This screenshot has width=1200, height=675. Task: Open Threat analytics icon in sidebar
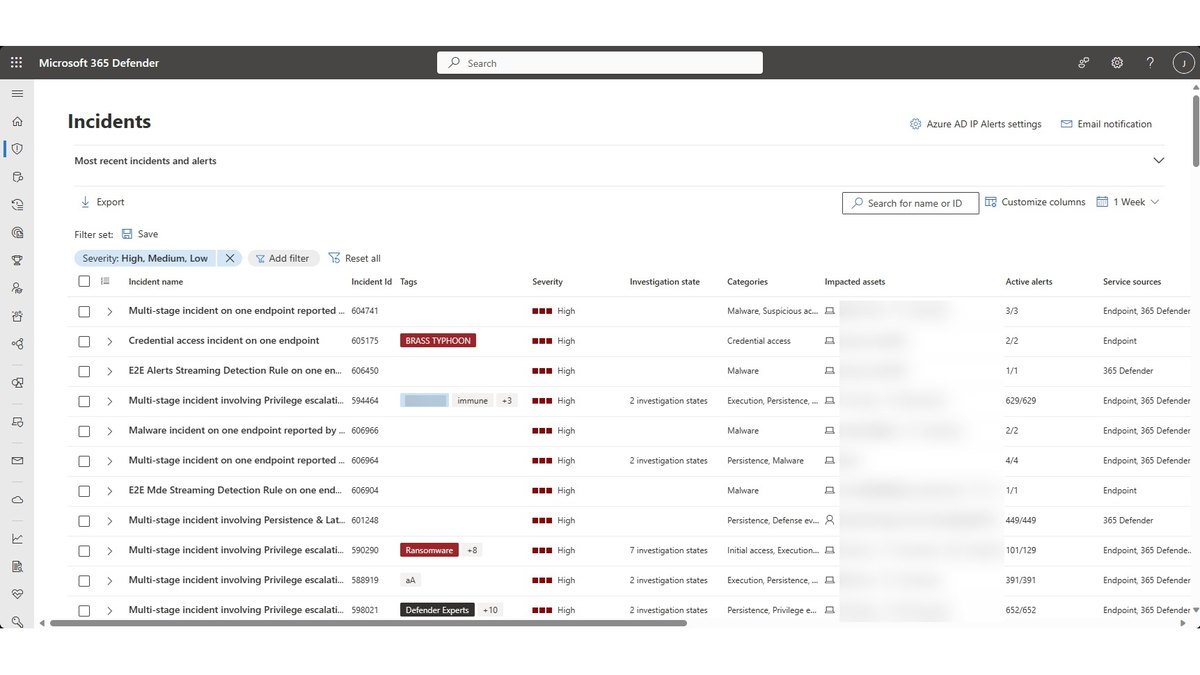coord(17,233)
